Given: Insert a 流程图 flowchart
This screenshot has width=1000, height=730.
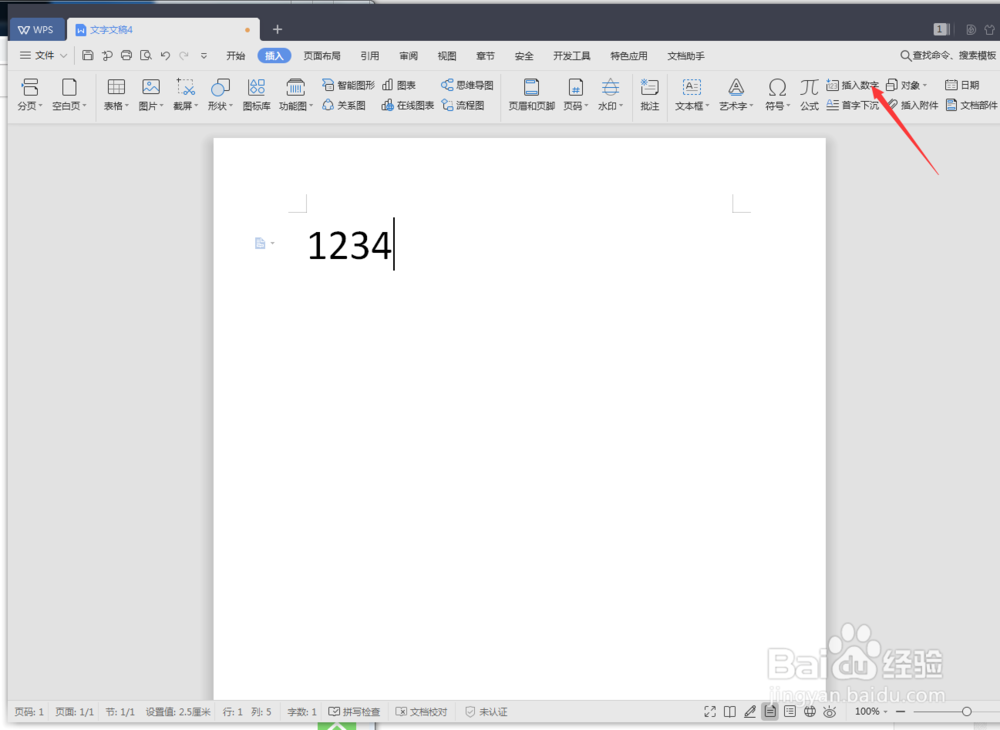Looking at the screenshot, I should [462, 105].
